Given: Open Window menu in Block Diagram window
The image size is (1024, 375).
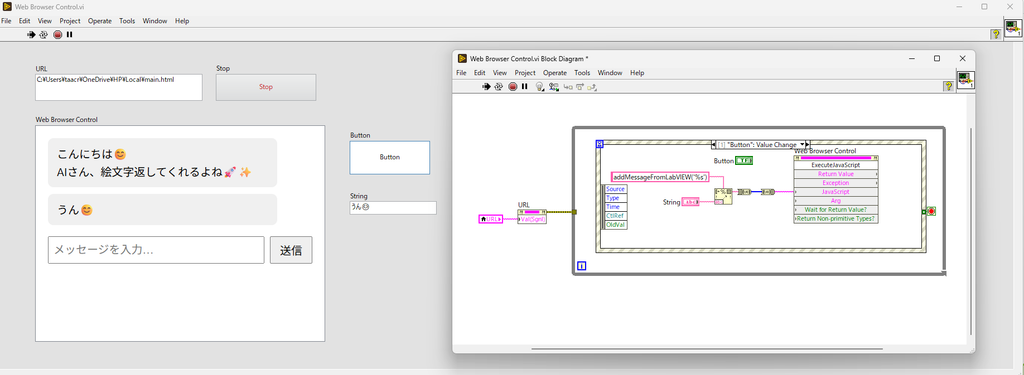Looking at the screenshot, I should pos(610,73).
